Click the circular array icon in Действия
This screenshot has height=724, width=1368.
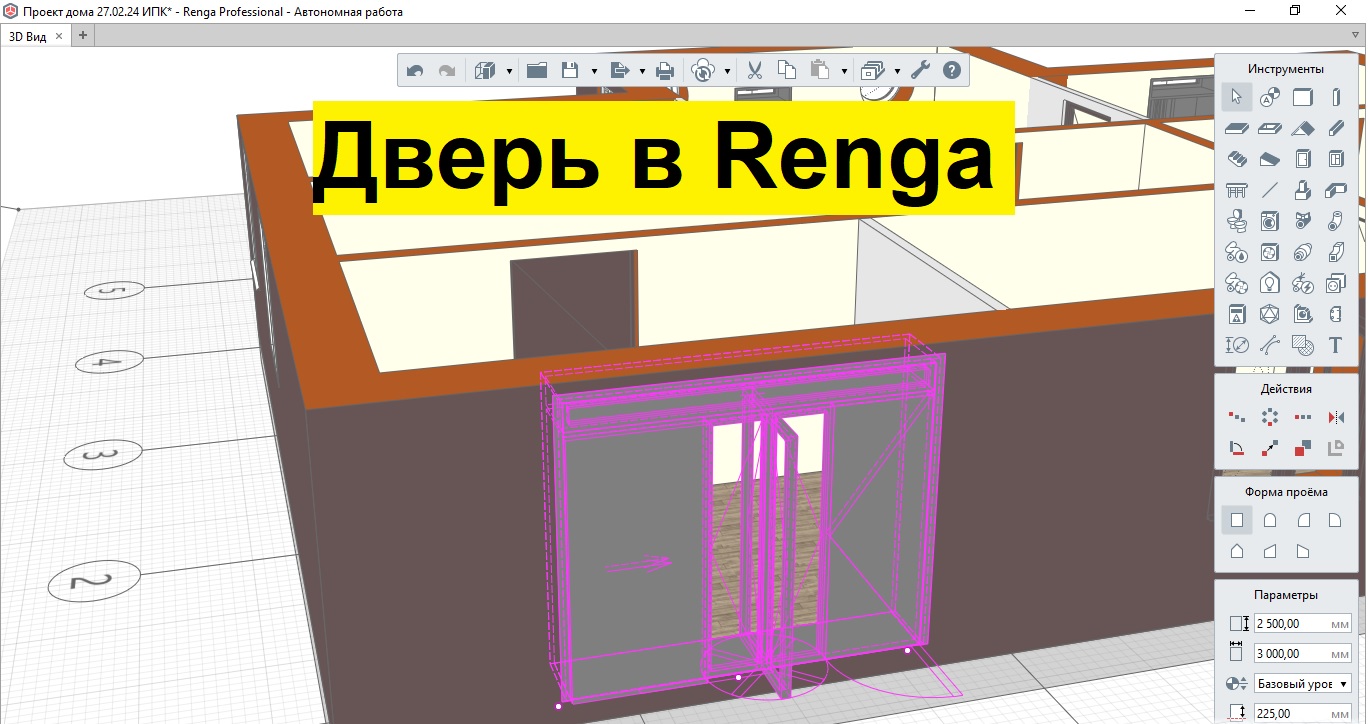tap(1269, 417)
